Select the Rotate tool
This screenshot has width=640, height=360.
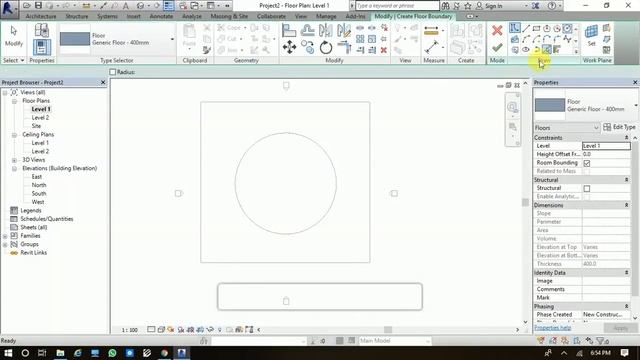click(x=326, y=48)
